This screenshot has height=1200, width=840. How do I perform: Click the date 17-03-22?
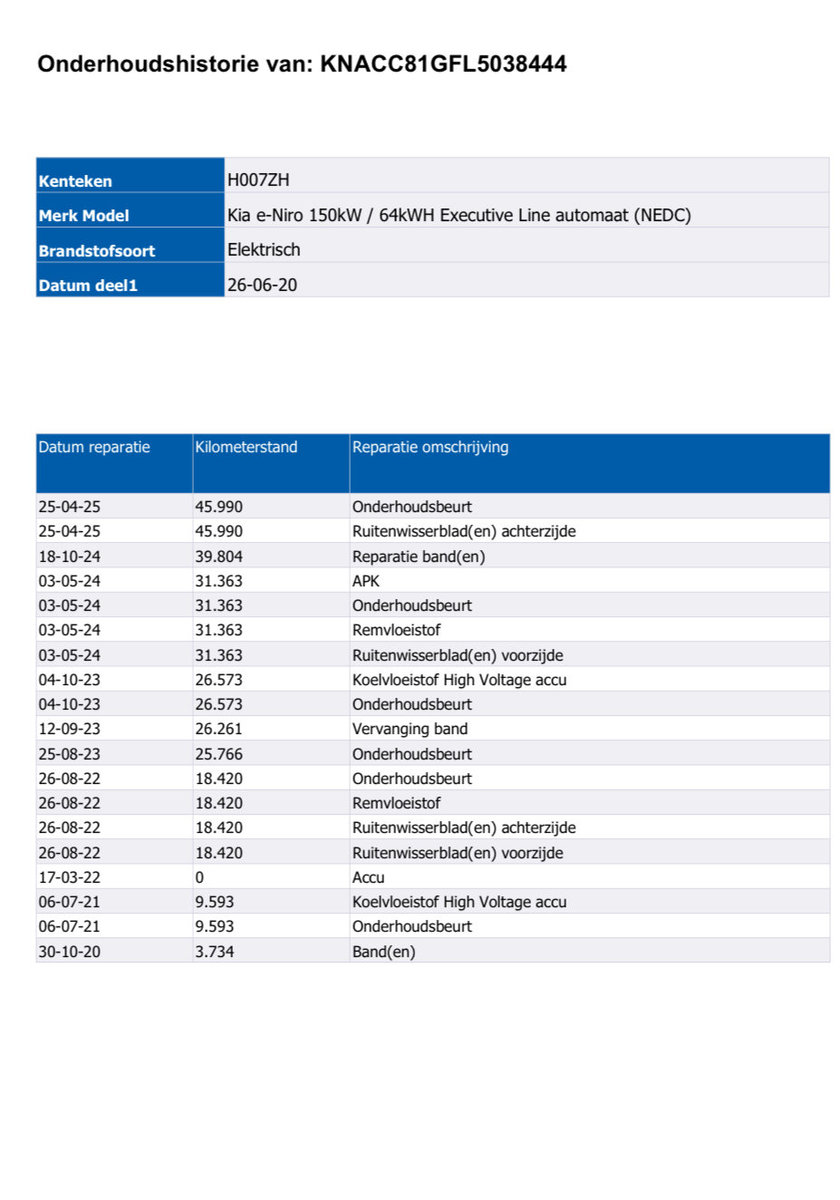pos(69,877)
